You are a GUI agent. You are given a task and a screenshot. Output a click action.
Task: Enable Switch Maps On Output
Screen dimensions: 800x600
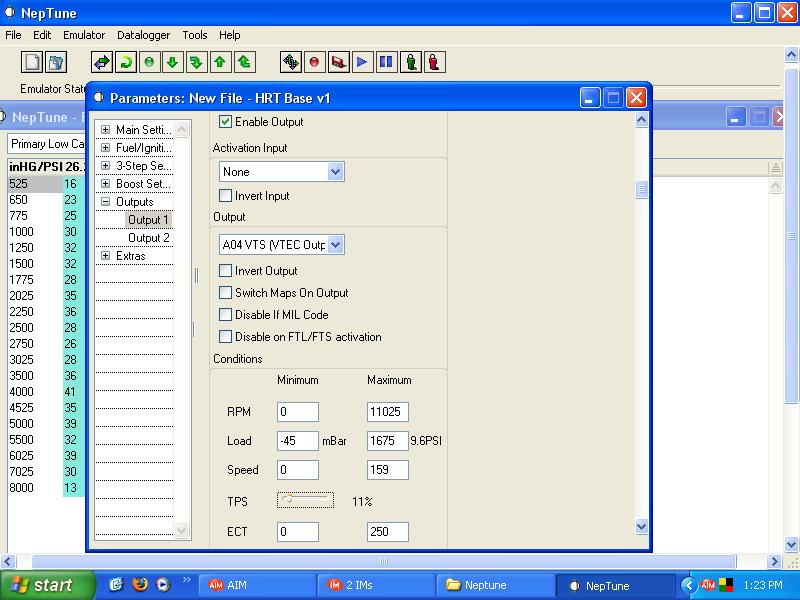pyautogui.click(x=225, y=292)
